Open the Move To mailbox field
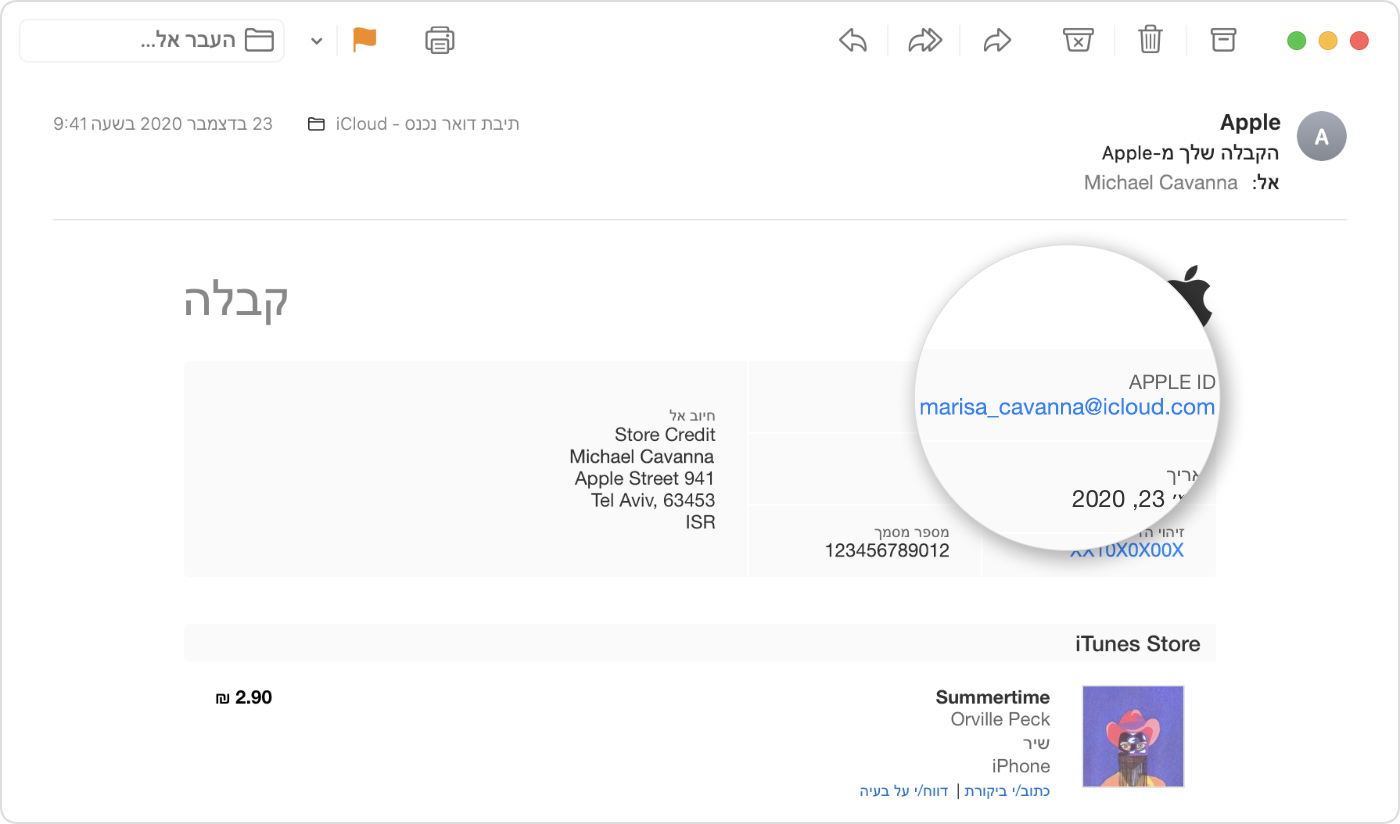Viewport: 1400px width, 824px height. pyautogui.click(x=152, y=41)
